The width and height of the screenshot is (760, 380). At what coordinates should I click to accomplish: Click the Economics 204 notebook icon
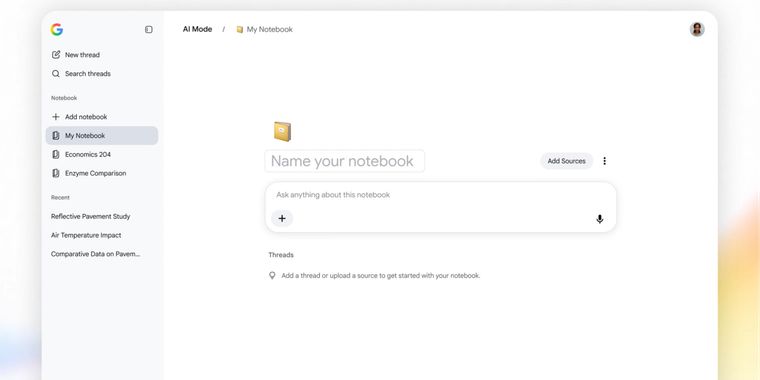click(x=56, y=155)
